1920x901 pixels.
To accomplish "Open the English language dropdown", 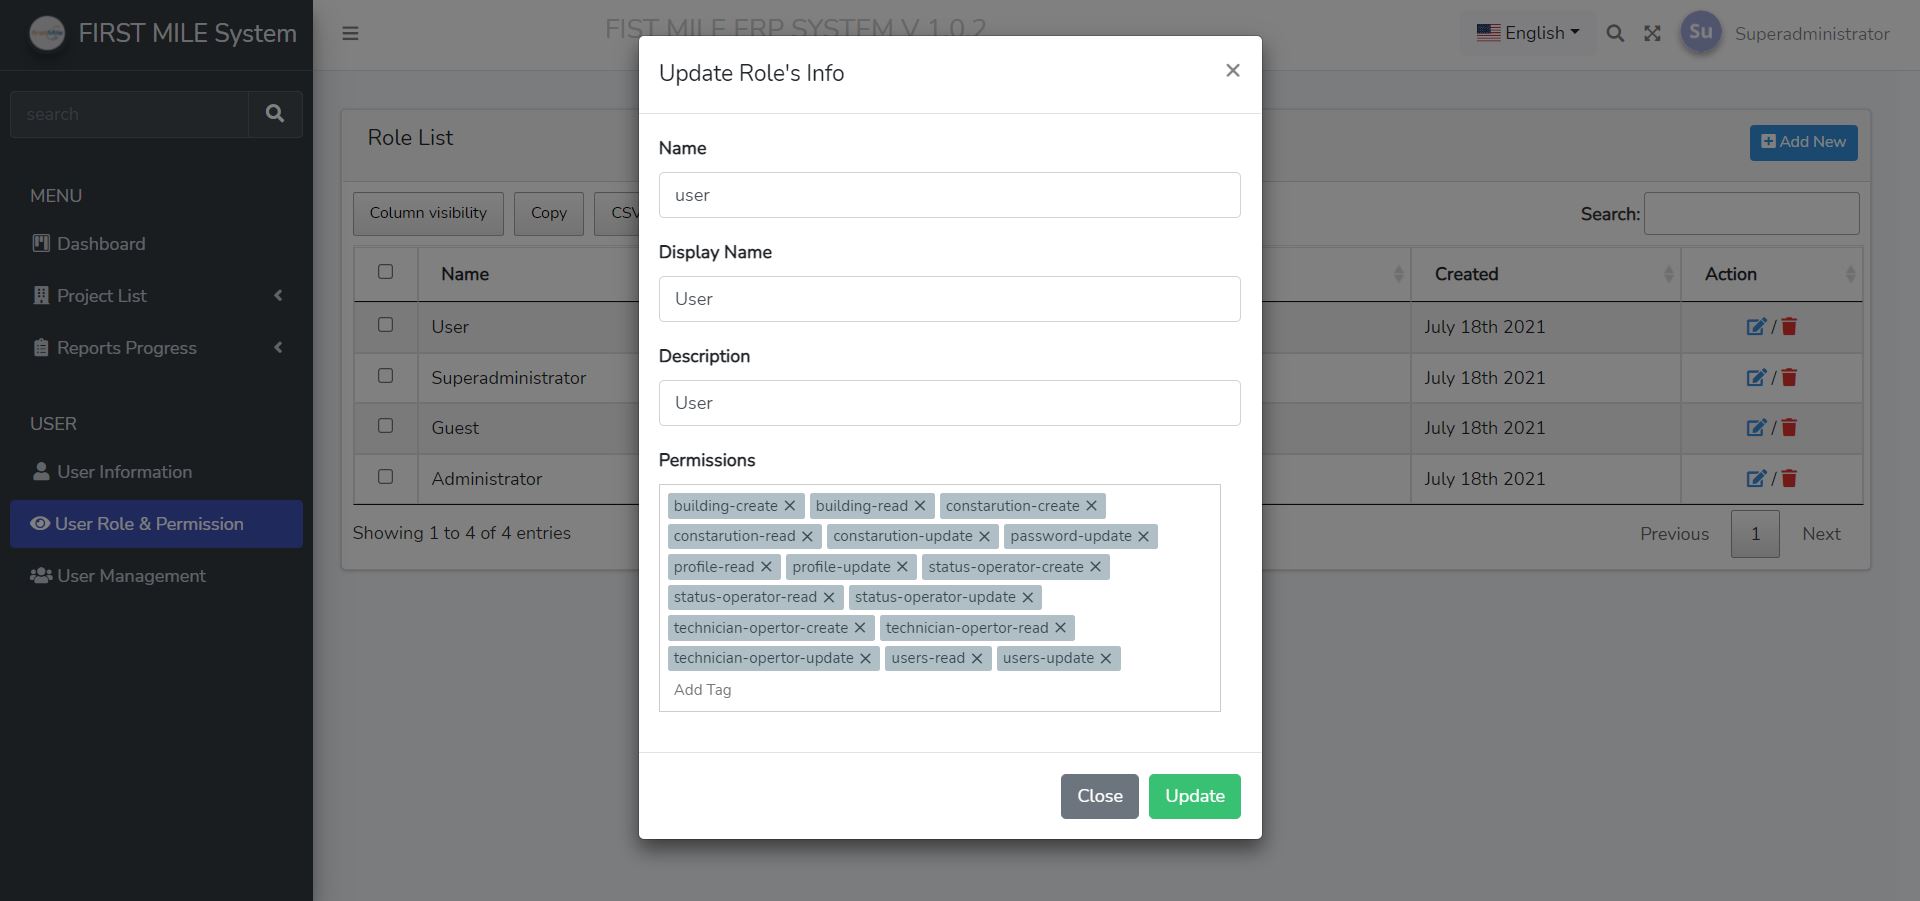I will tap(1527, 32).
